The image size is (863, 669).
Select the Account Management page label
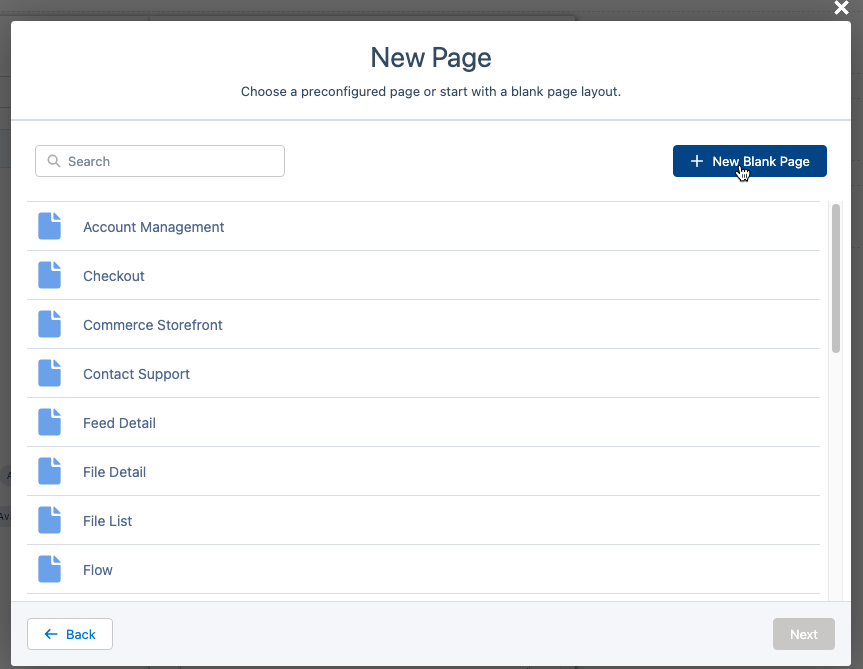(x=153, y=227)
